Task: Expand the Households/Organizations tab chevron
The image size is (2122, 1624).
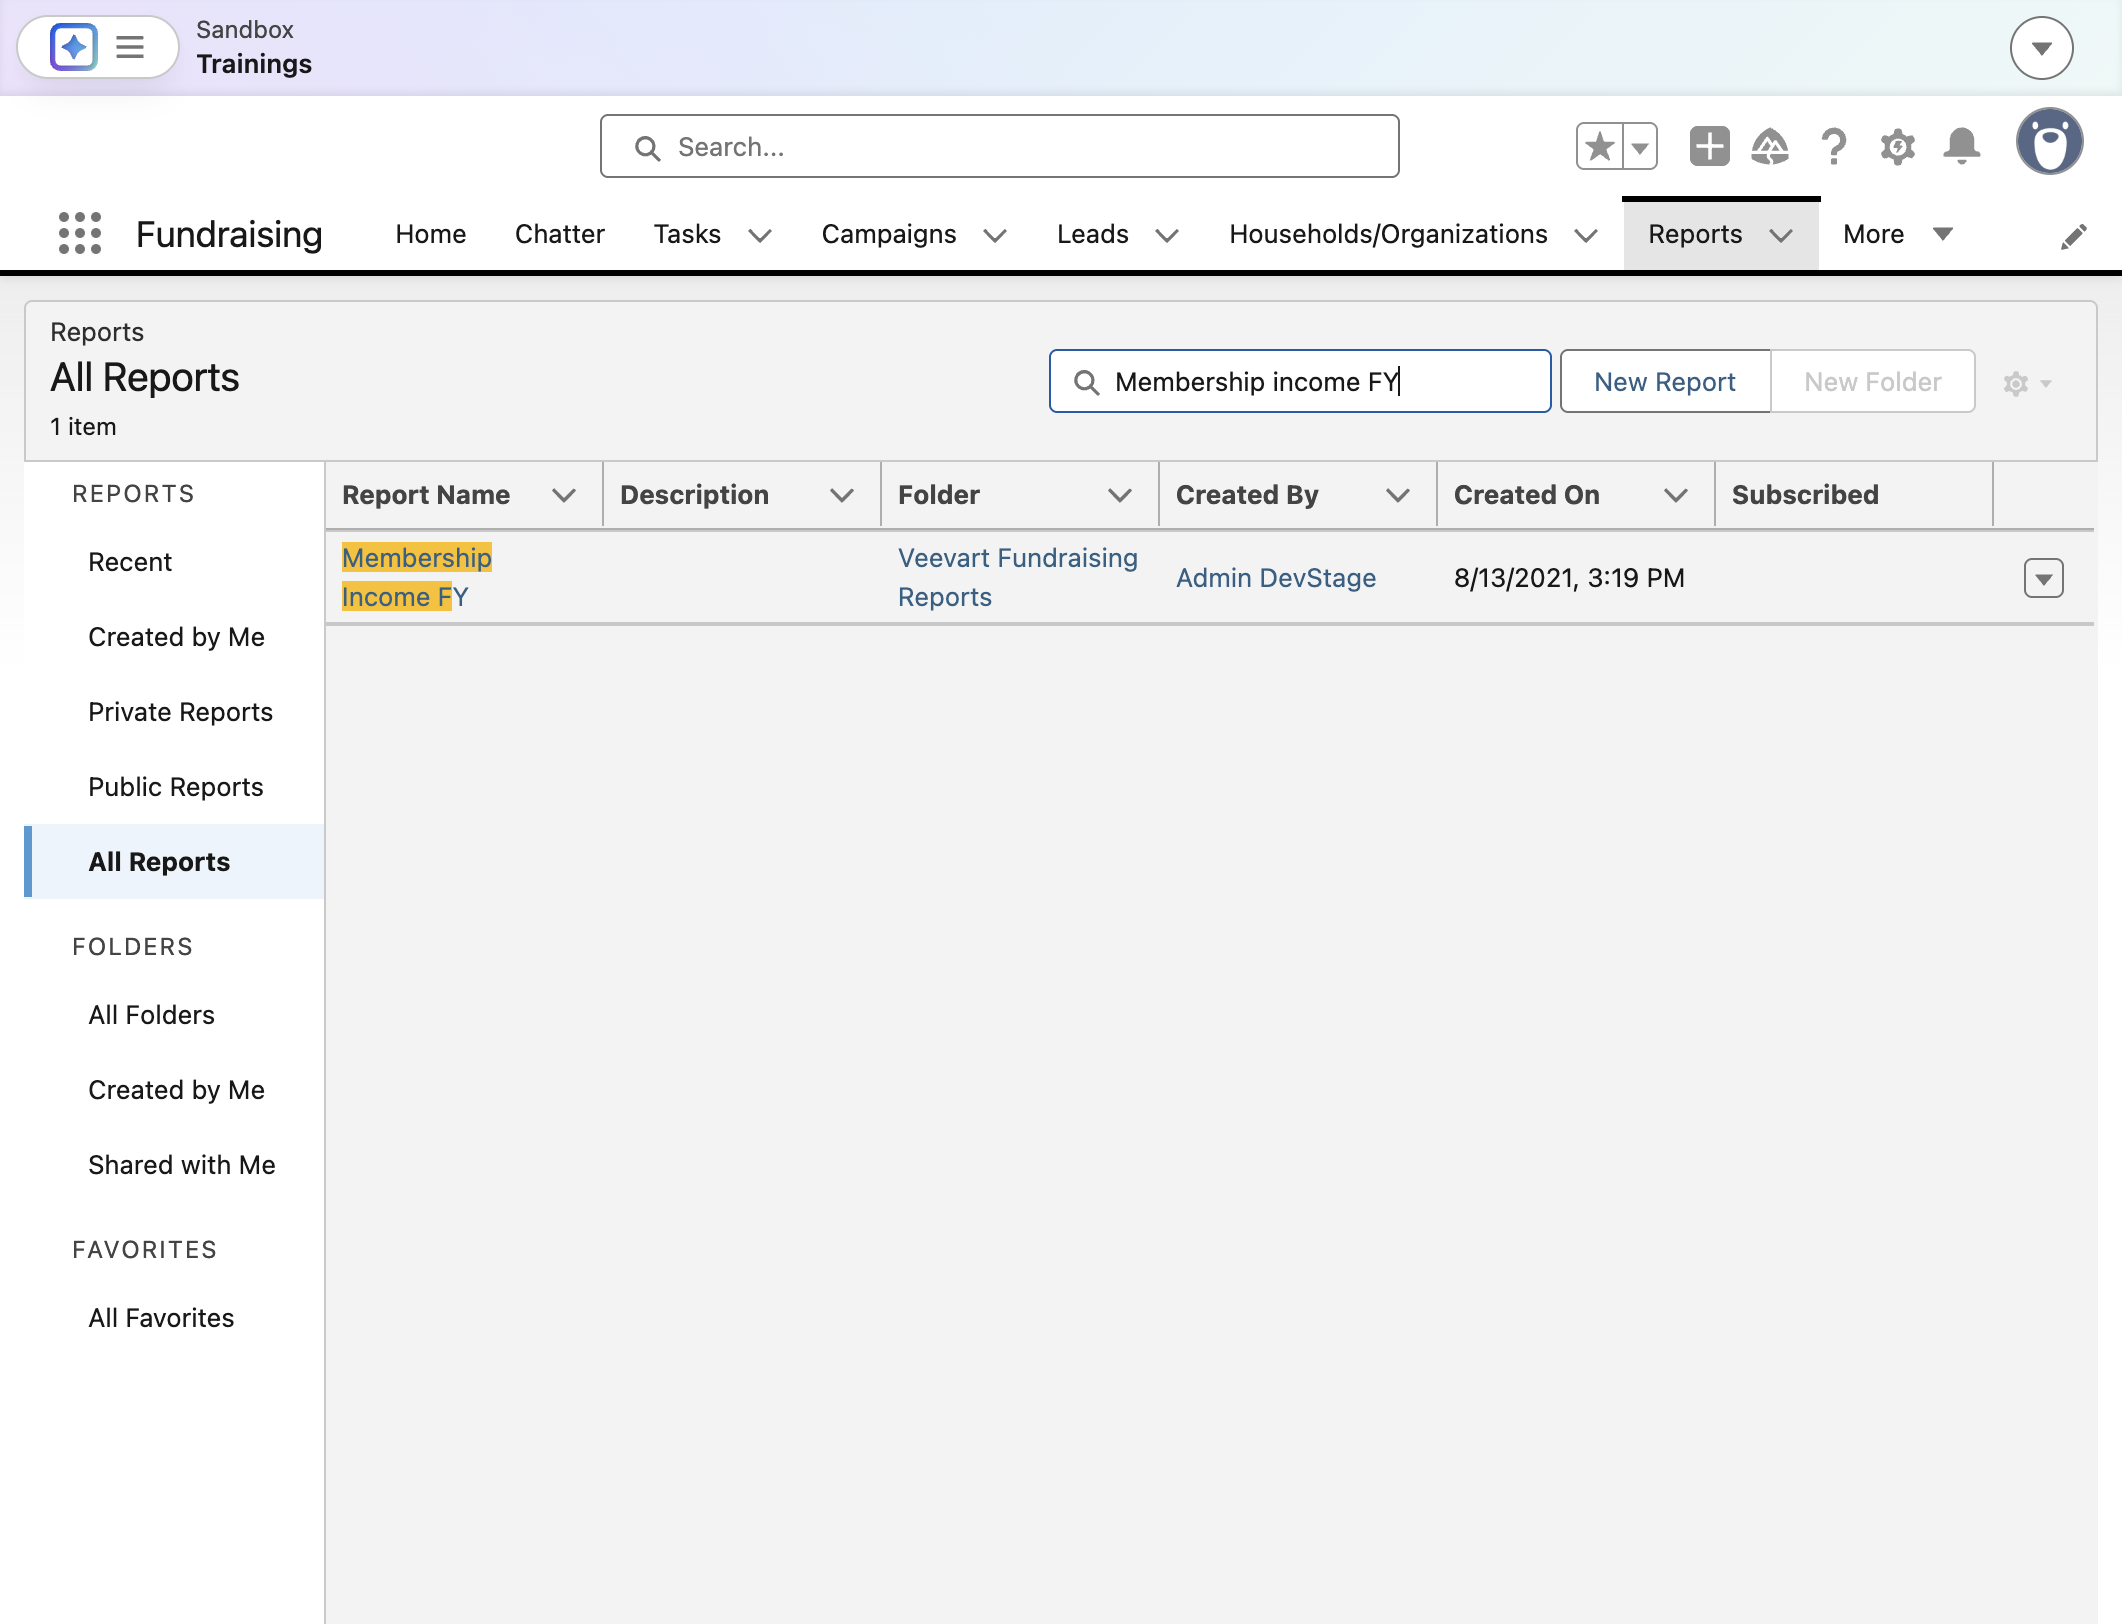Action: coord(1585,235)
